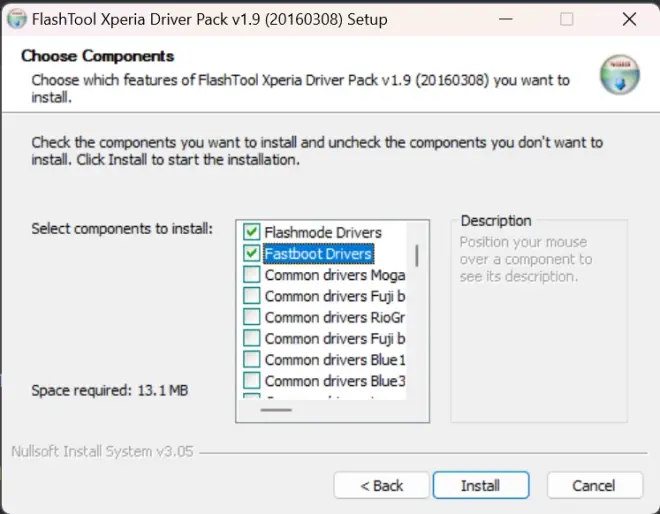The height and width of the screenshot is (514, 660).
Task: Click the Description group label
Action: click(x=496, y=221)
